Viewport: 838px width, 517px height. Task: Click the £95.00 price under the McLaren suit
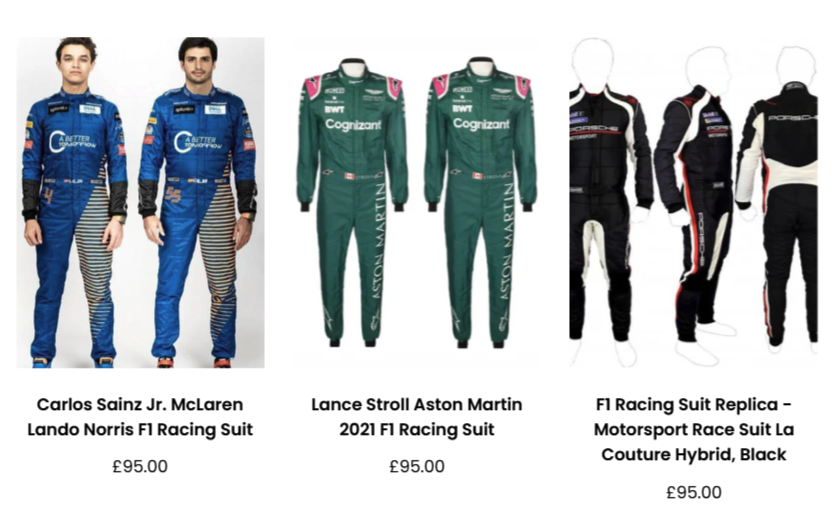tap(140, 466)
